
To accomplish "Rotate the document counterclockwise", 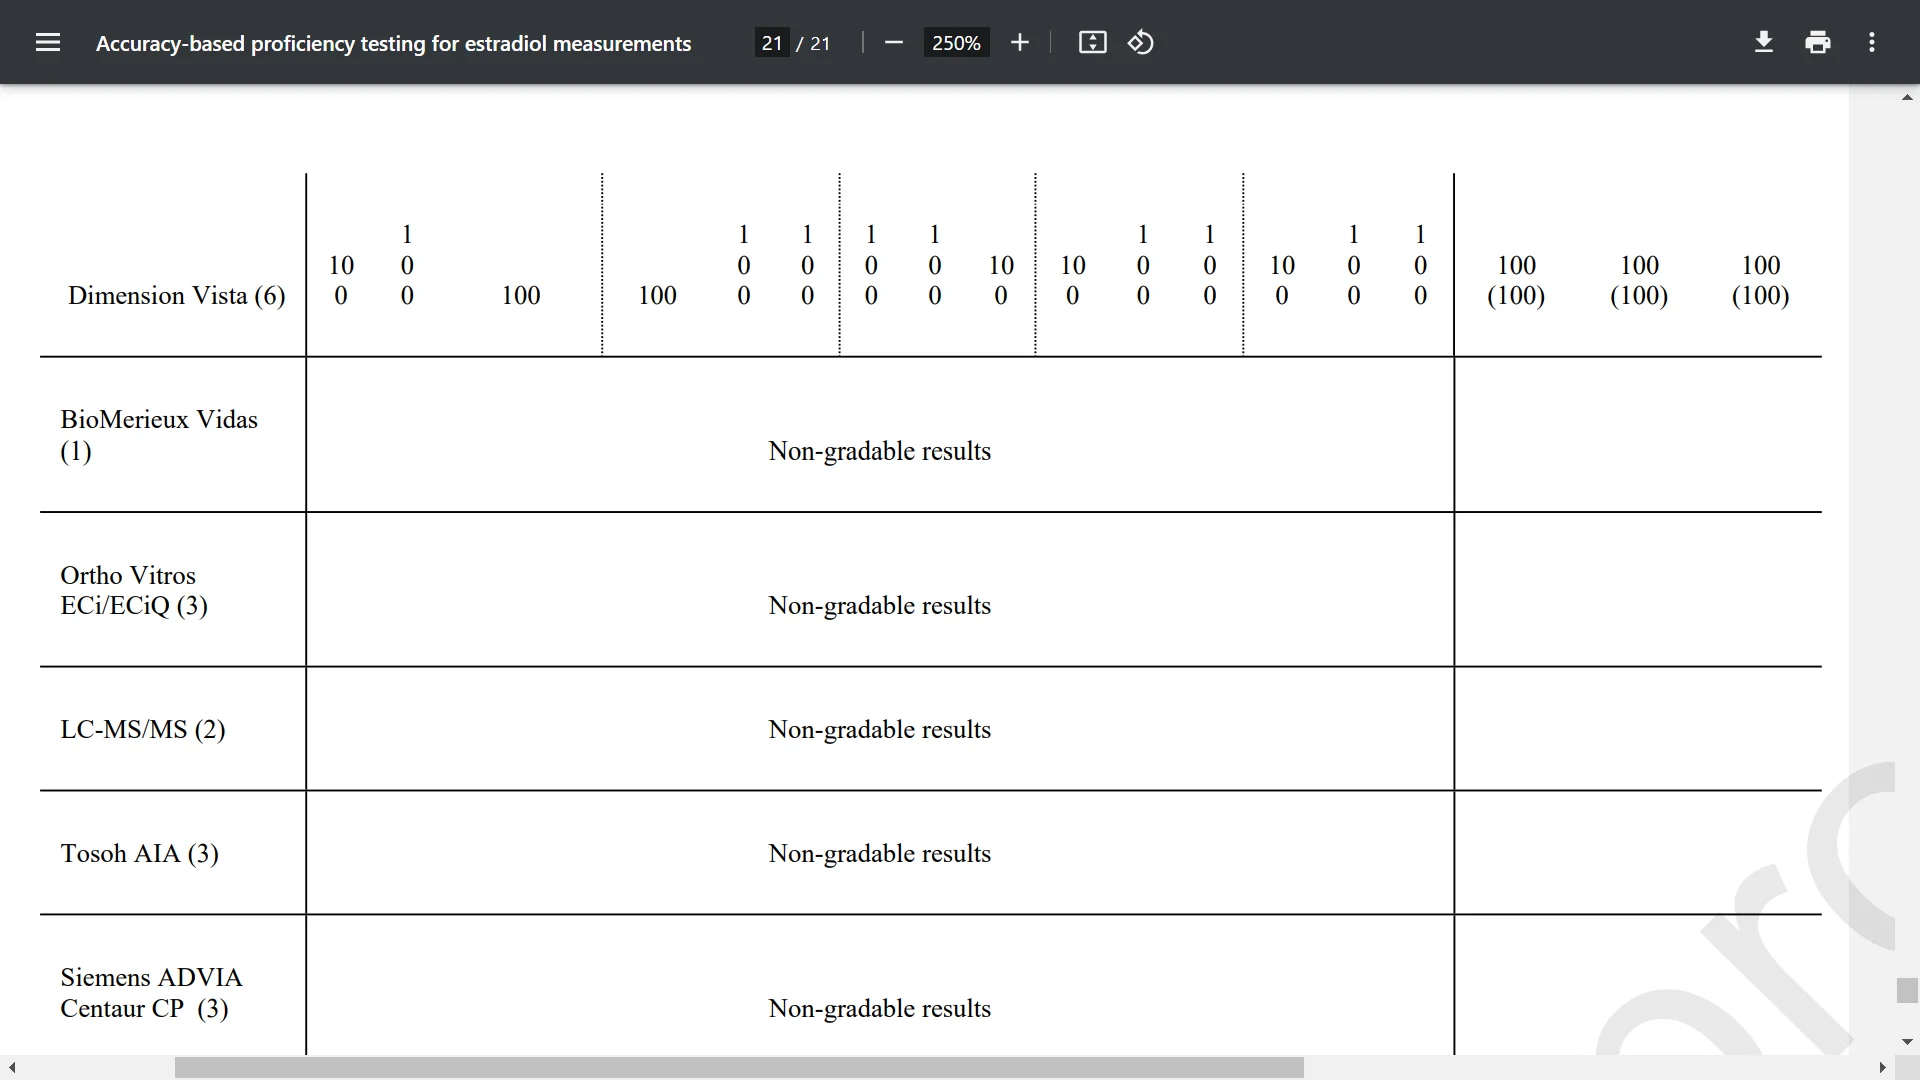I will (x=1141, y=42).
